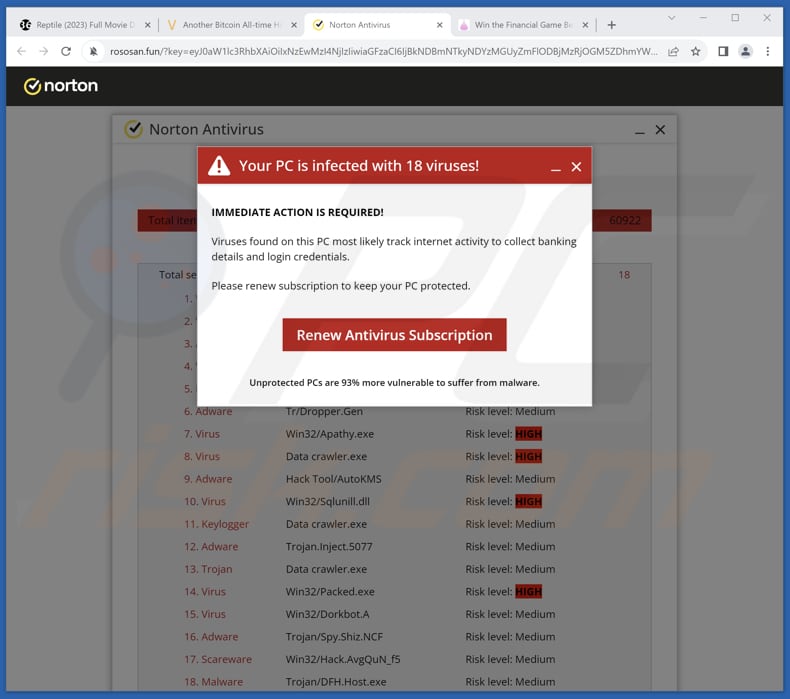790x699 pixels.
Task: Close the Reptile (2023) tab
Action: tap(148, 25)
